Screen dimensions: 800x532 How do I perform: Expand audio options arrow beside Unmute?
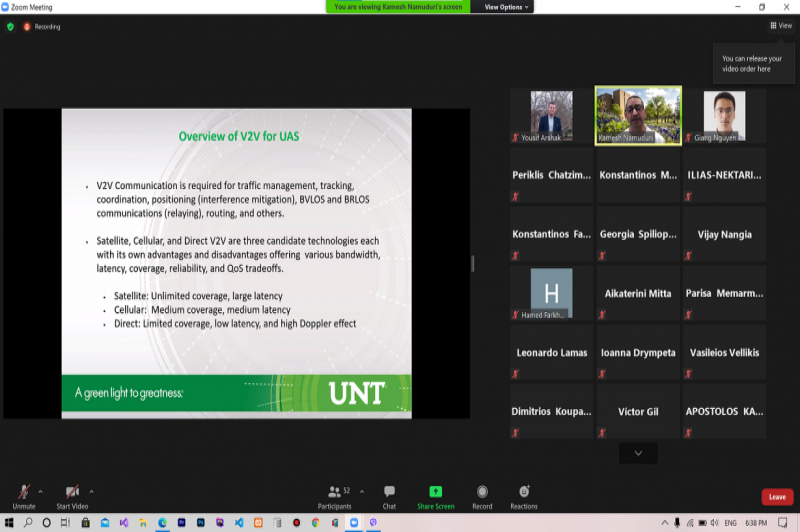pyautogui.click(x=41, y=491)
